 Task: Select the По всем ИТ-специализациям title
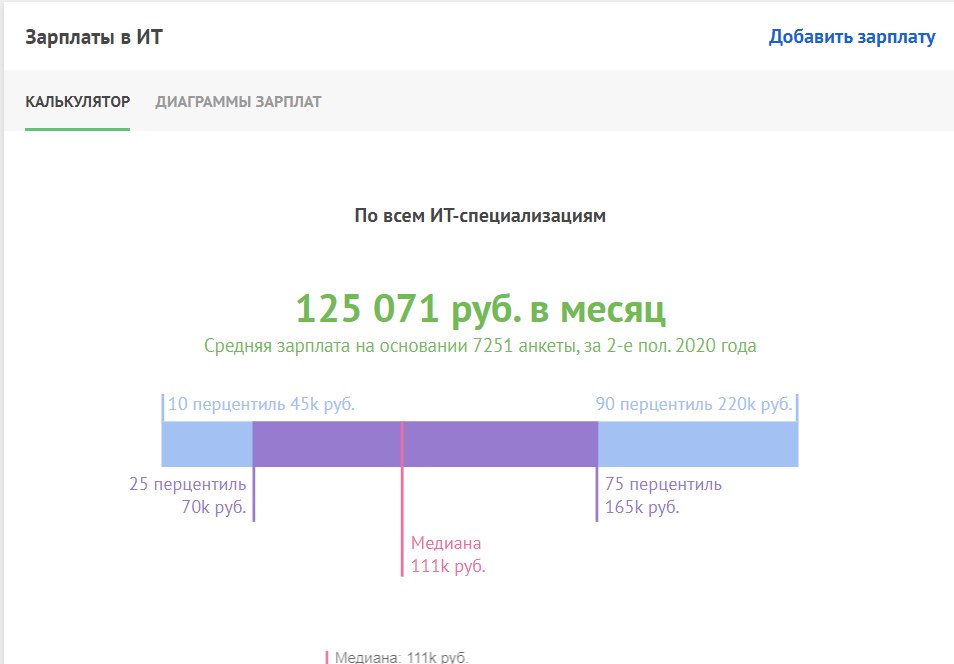click(480, 215)
